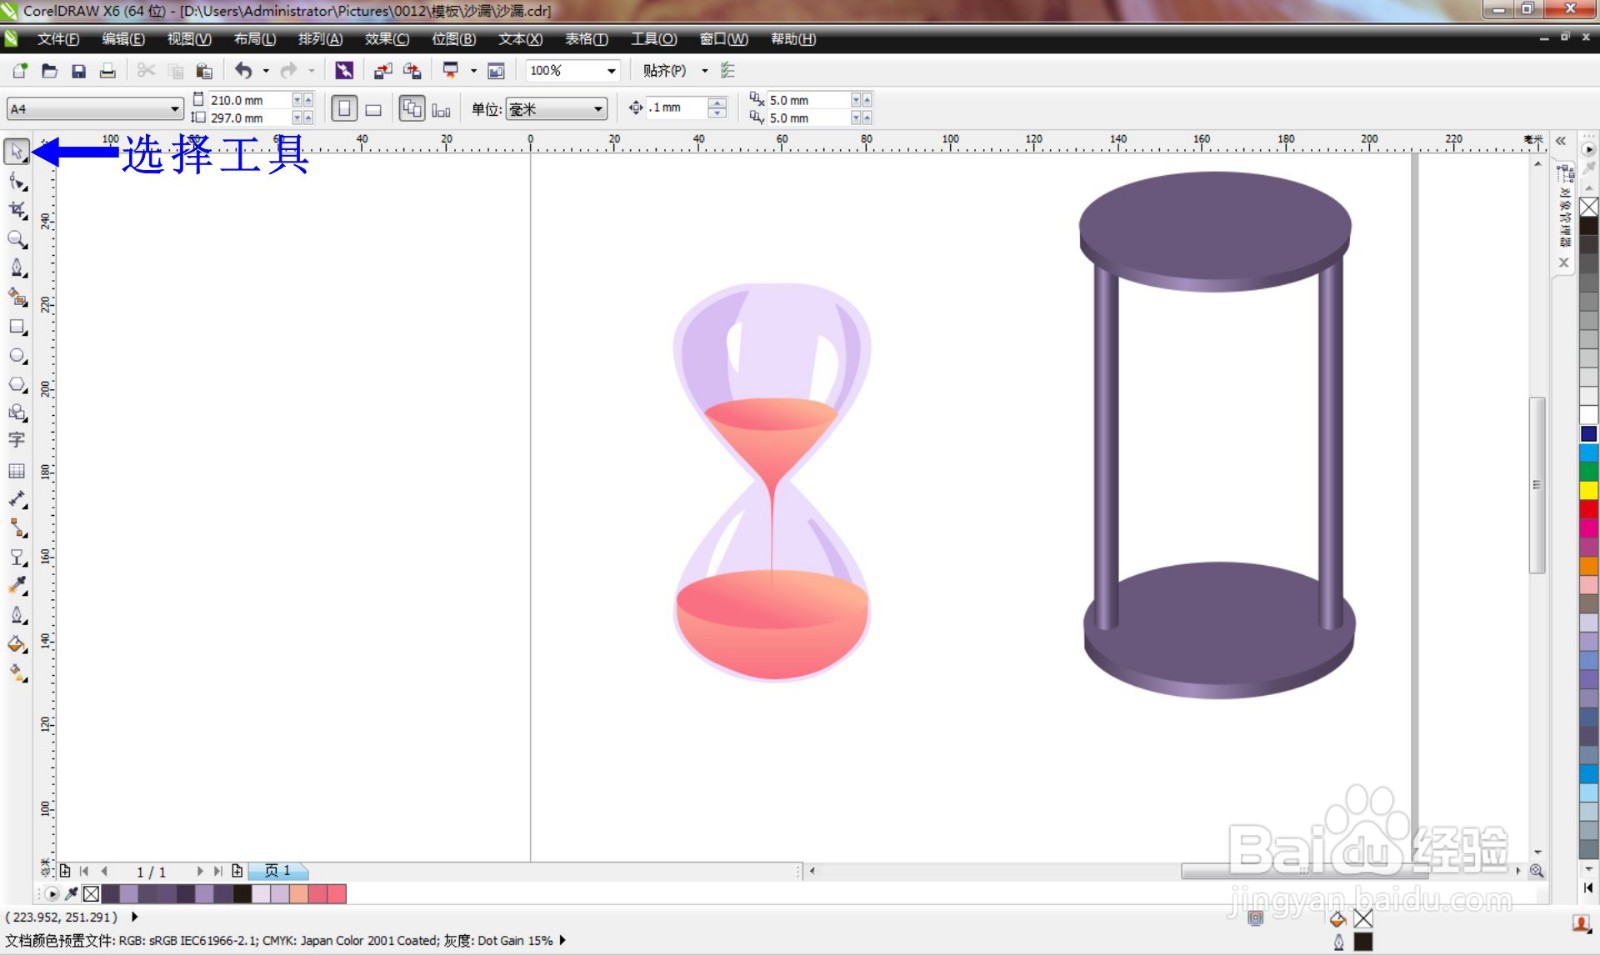Open a file using the toolbar folder icon
This screenshot has height=955, width=1600.
(48, 70)
